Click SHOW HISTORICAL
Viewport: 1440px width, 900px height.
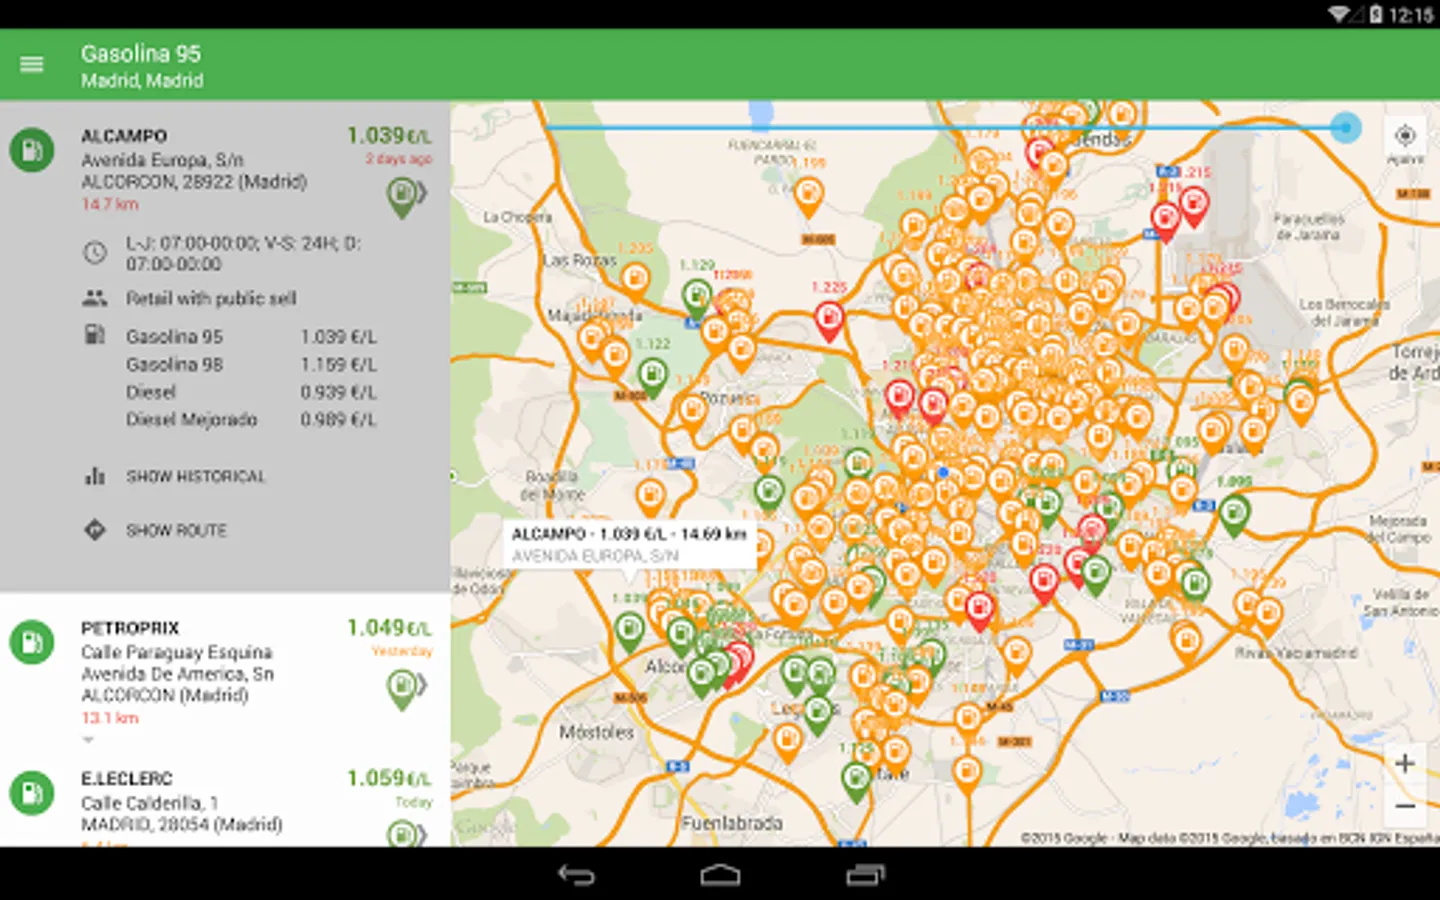point(196,477)
